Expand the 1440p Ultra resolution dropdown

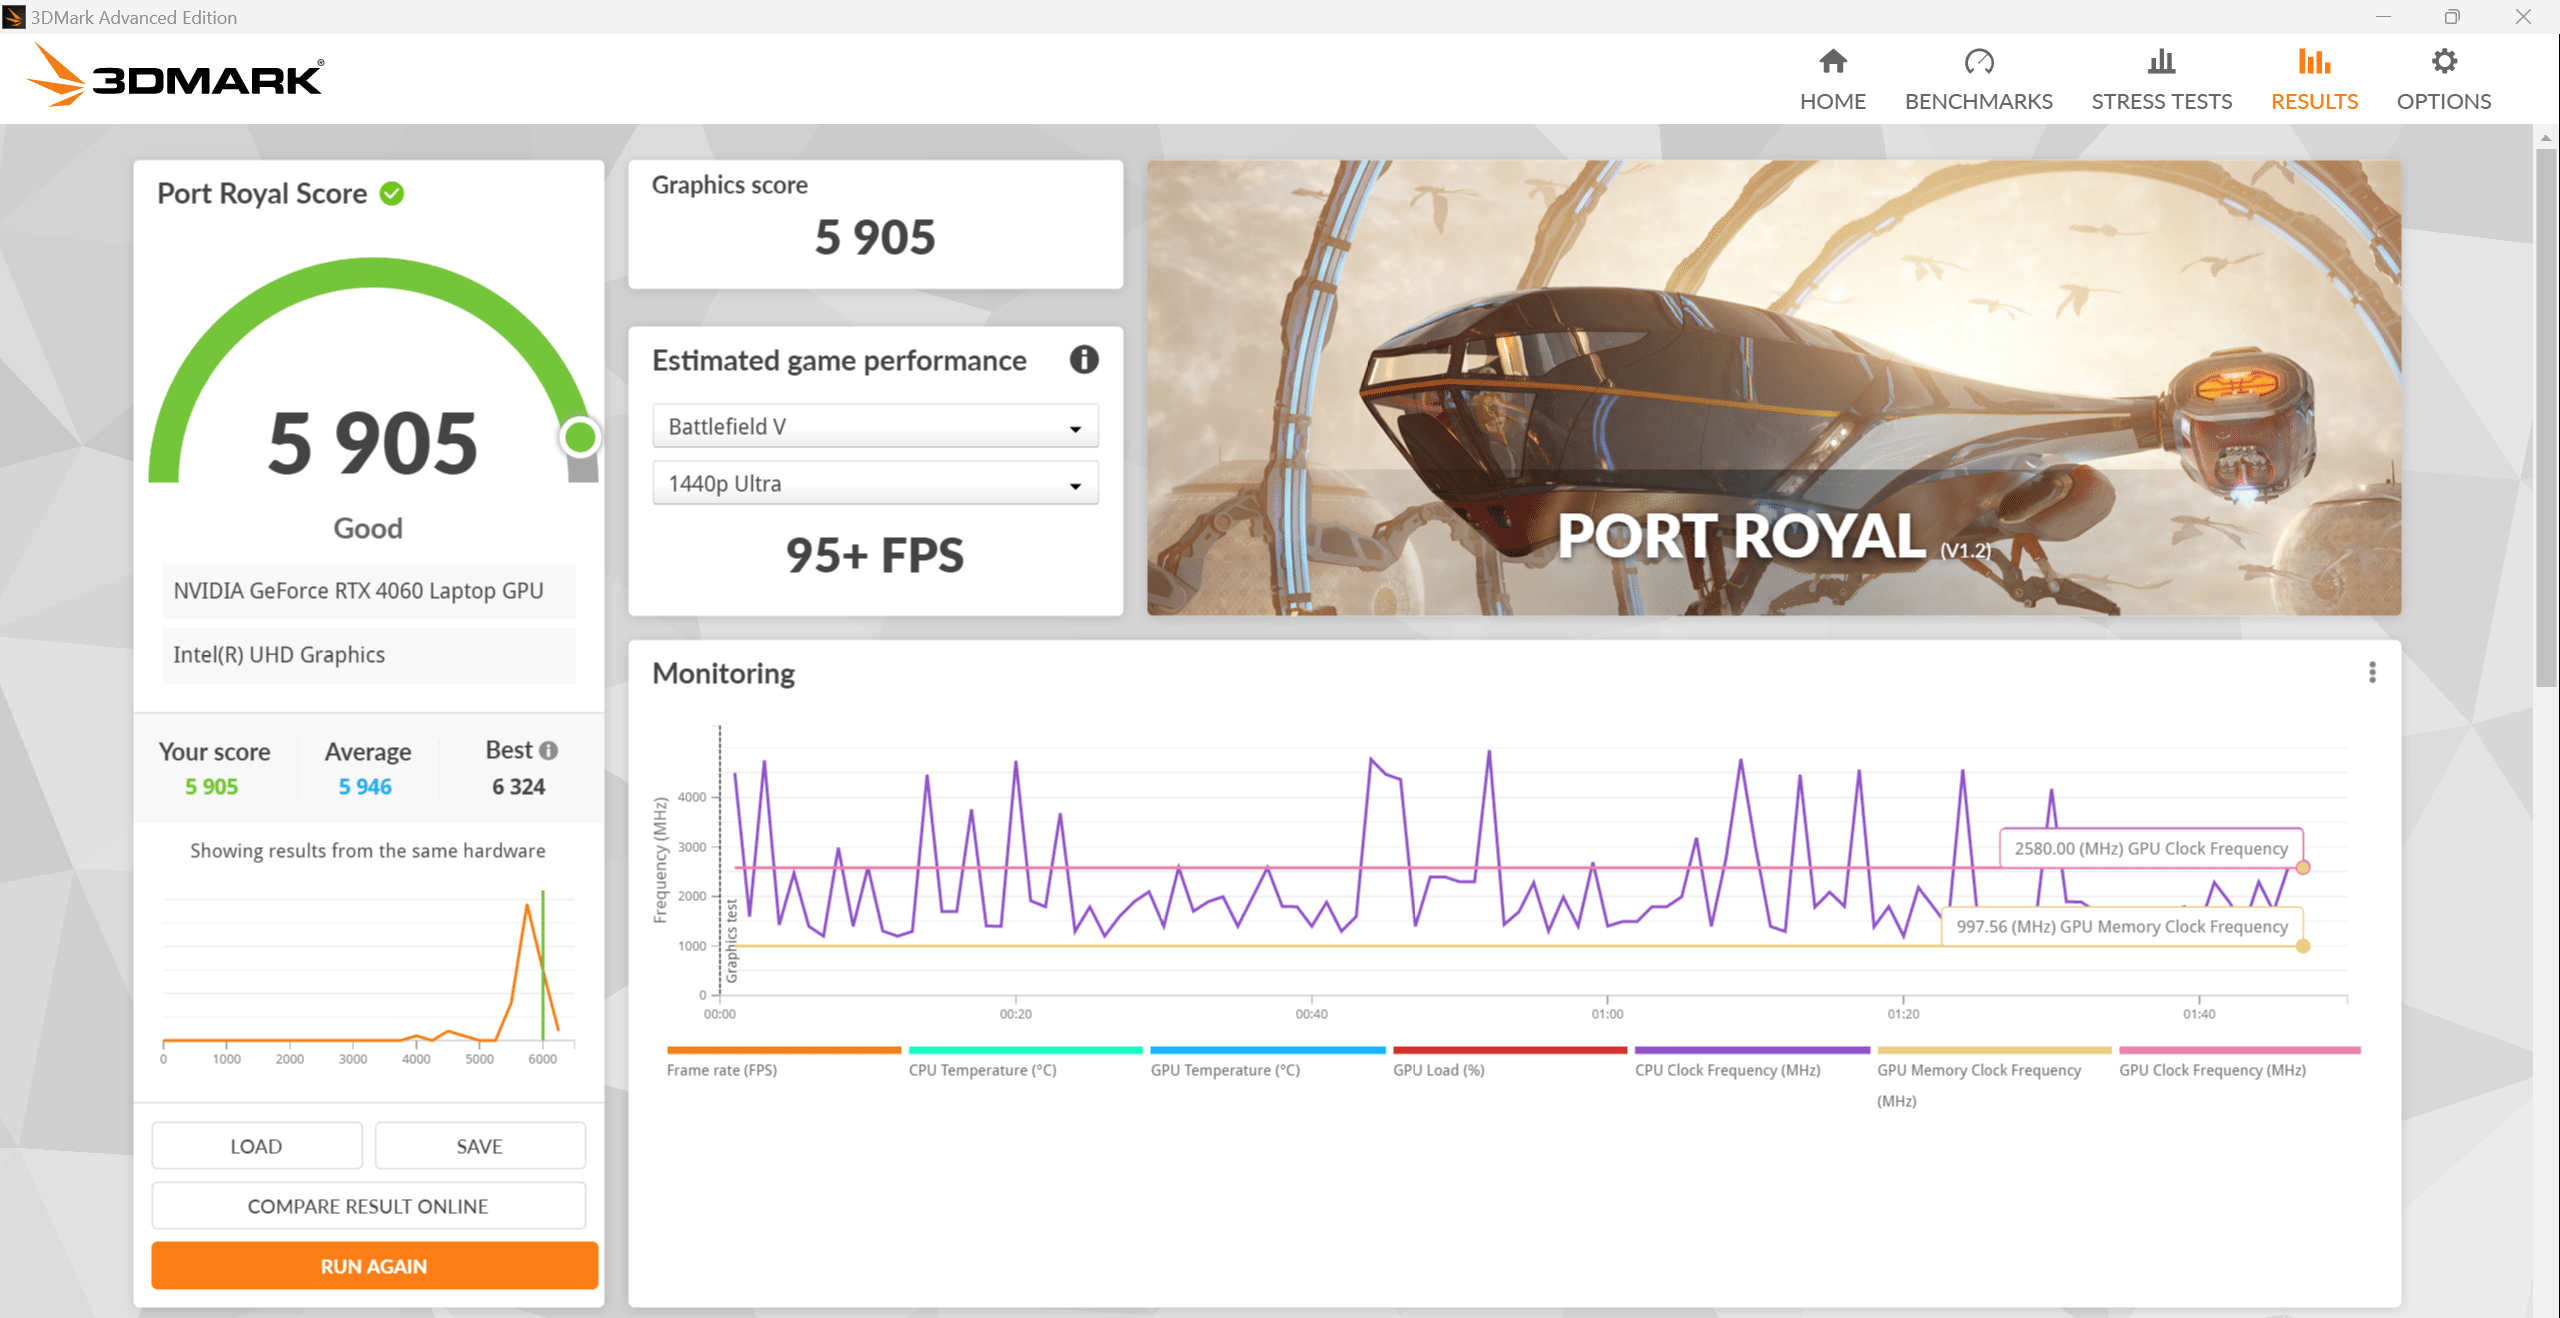[875, 484]
